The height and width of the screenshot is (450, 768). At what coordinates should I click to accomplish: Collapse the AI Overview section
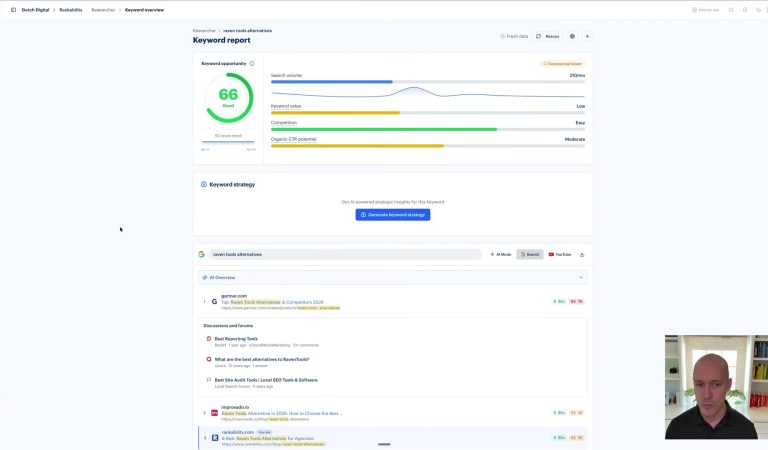pos(581,277)
